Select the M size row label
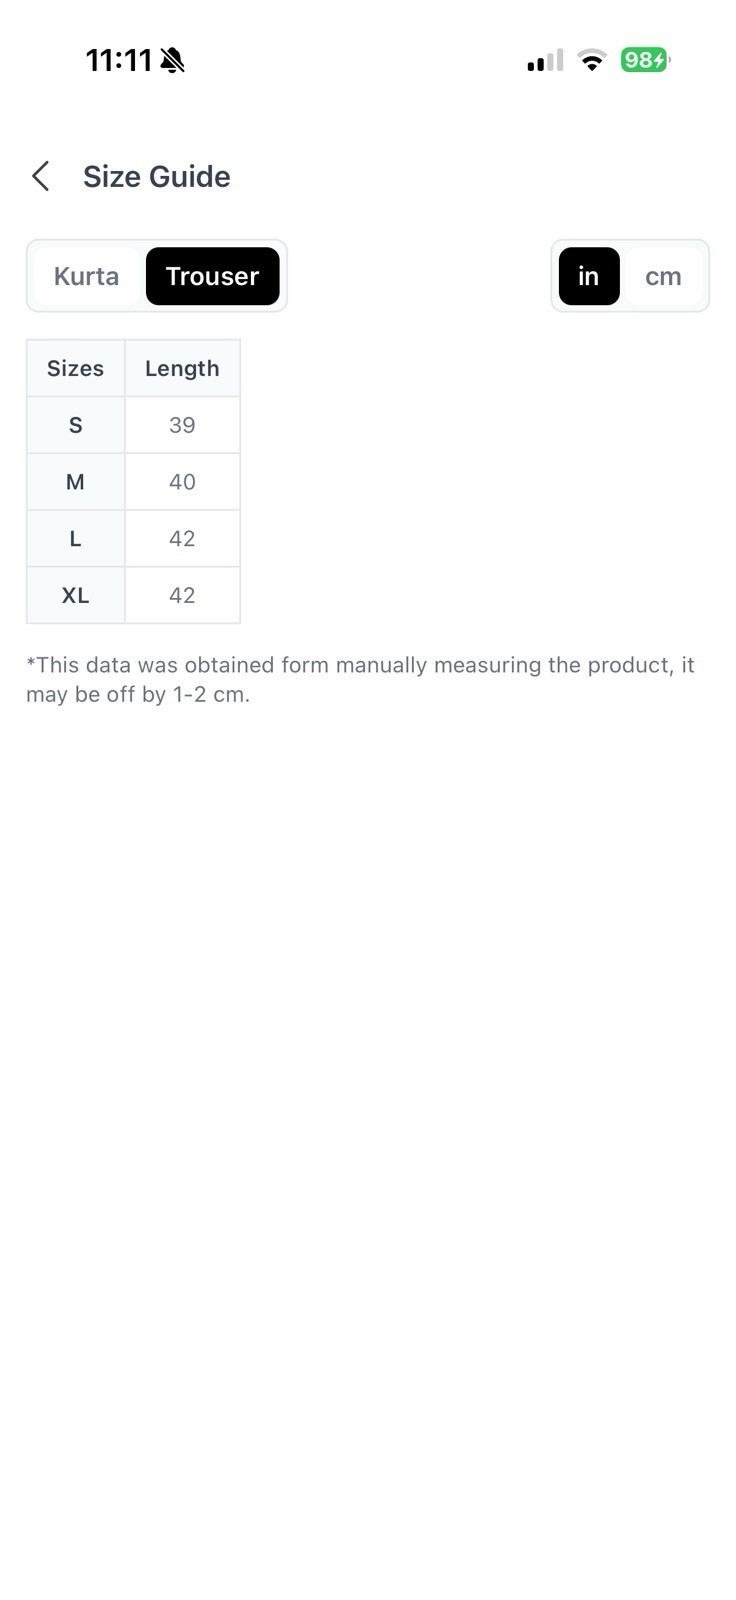736x1600 pixels. [x=75, y=482]
